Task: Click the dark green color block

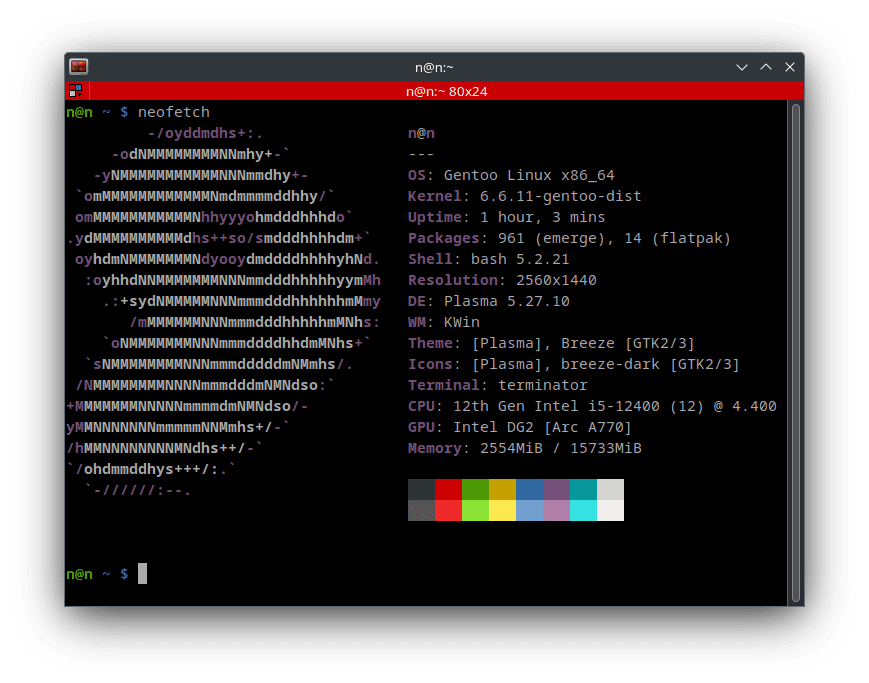Action: pos(476,490)
